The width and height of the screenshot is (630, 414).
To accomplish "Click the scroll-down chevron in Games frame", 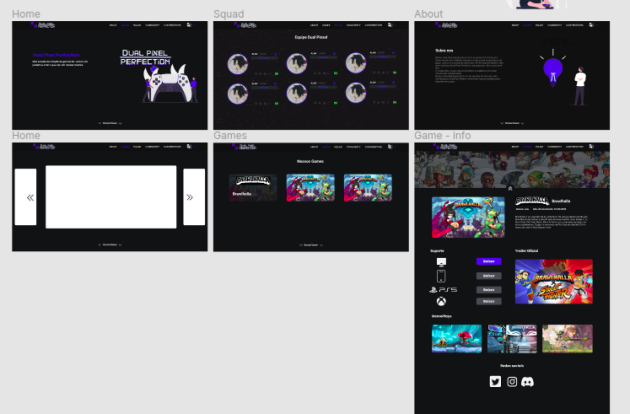I will (x=311, y=245).
